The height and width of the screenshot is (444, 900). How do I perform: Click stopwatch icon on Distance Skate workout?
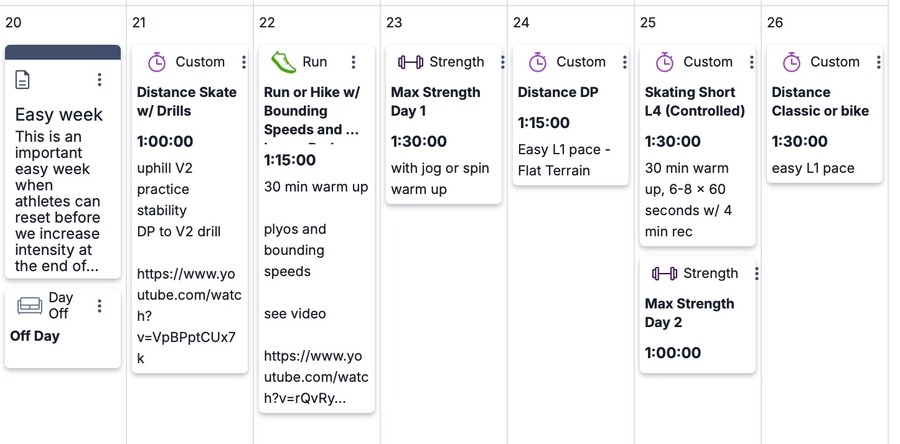pyautogui.click(x=157, y=62)
